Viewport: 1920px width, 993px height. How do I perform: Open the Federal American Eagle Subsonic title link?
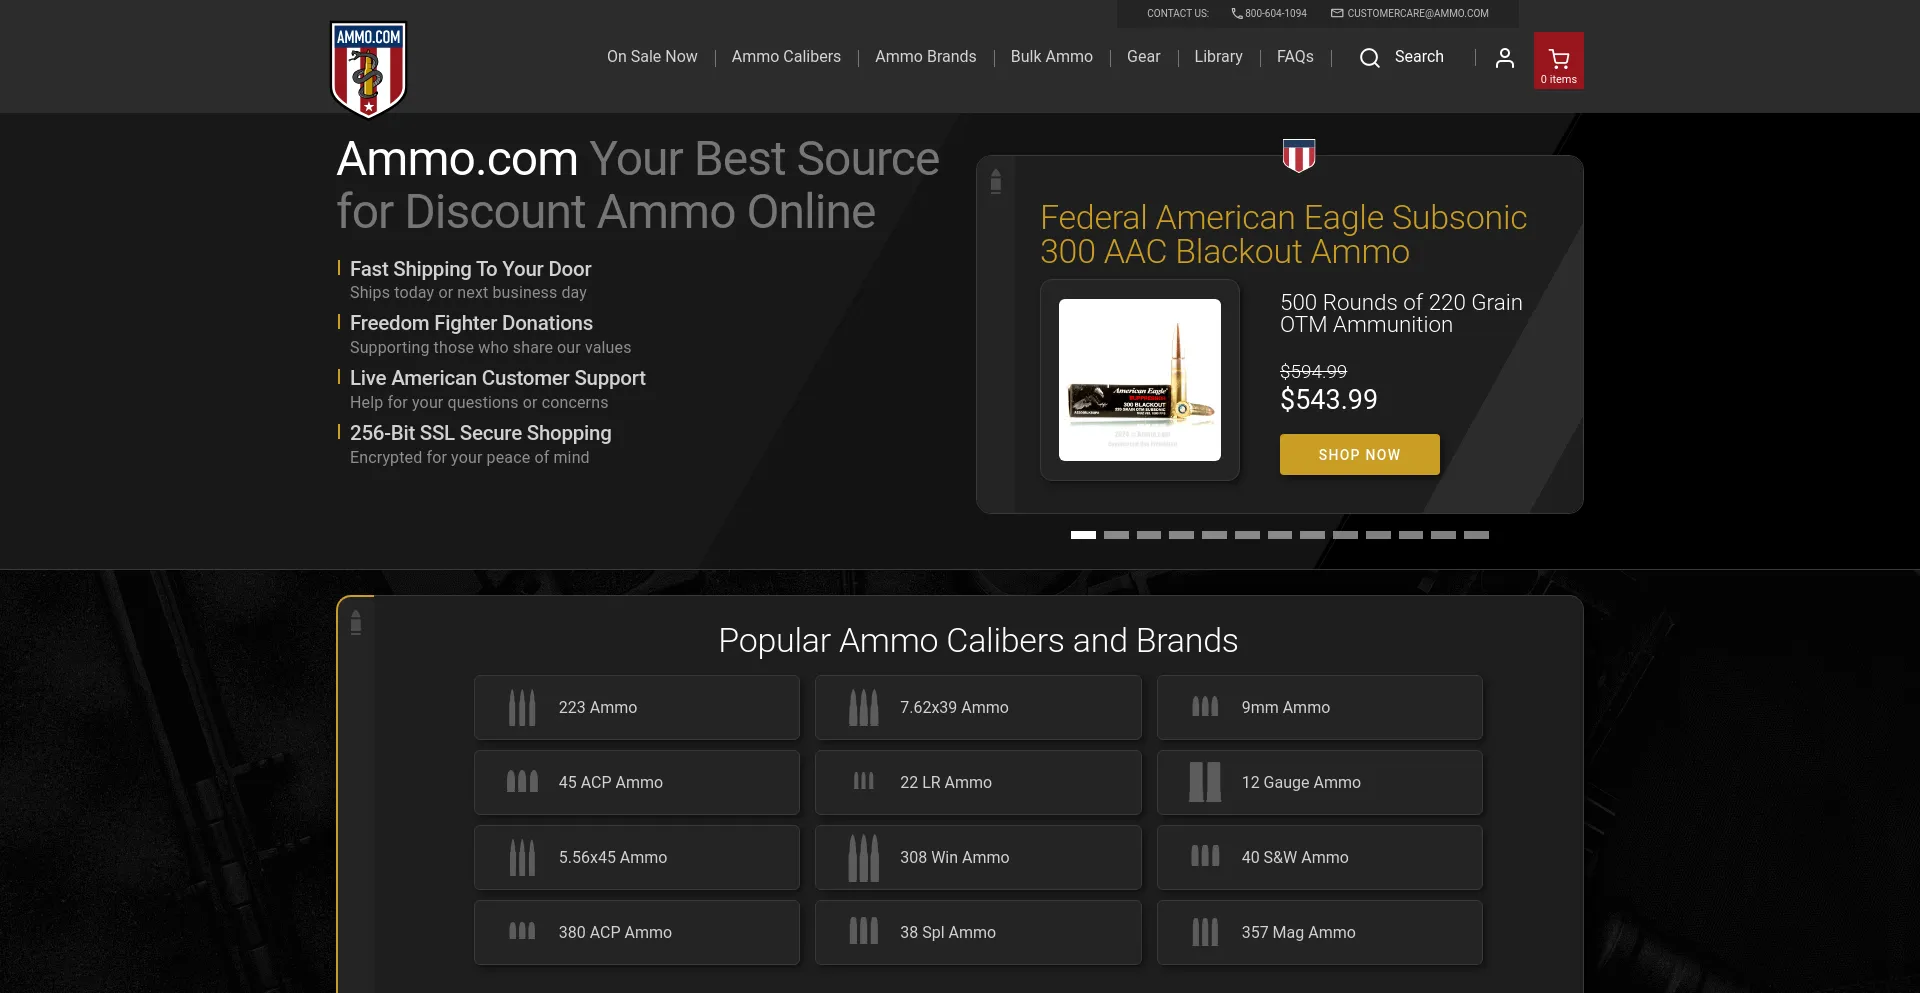pos(1283,234)
